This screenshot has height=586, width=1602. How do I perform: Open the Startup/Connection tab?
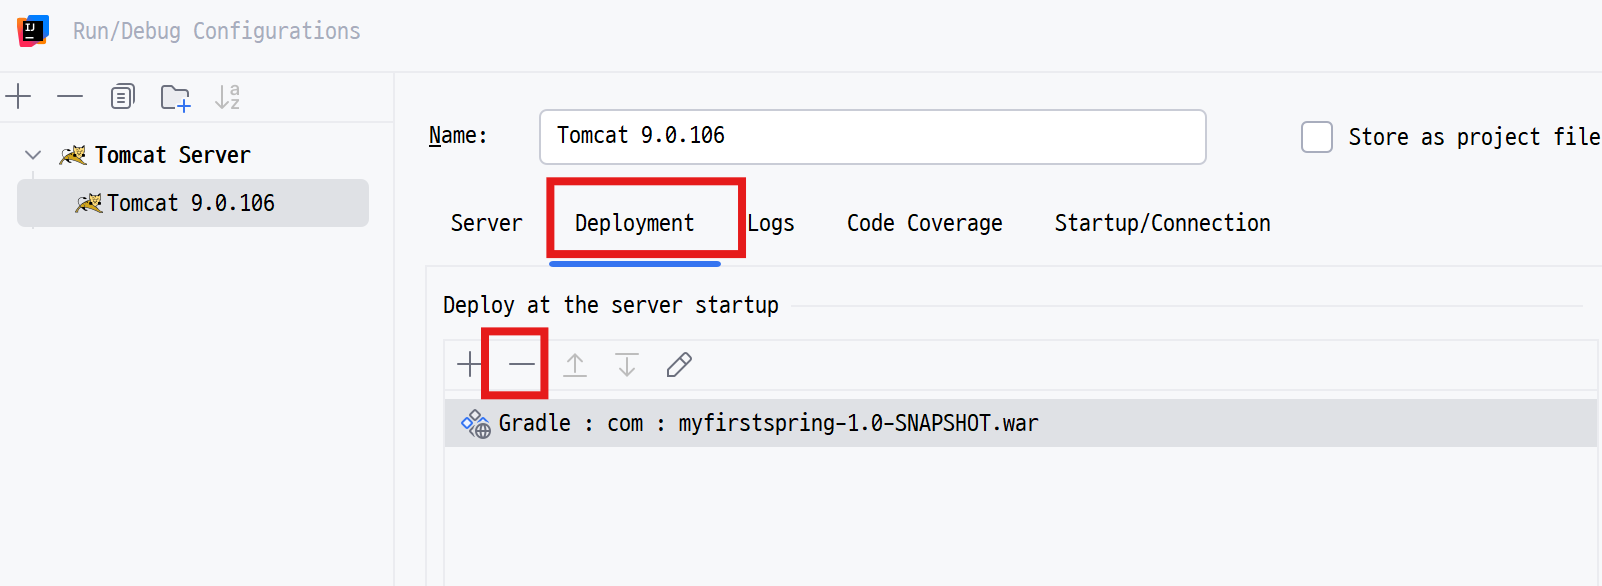point(1162,223)
